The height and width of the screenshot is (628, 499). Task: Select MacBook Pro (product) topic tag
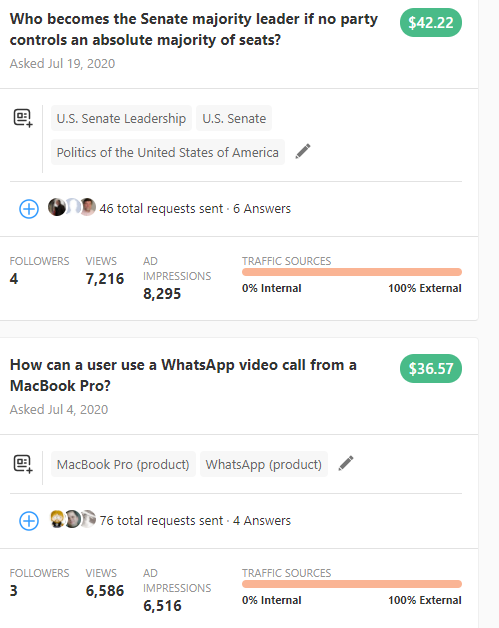coord(123,464)
